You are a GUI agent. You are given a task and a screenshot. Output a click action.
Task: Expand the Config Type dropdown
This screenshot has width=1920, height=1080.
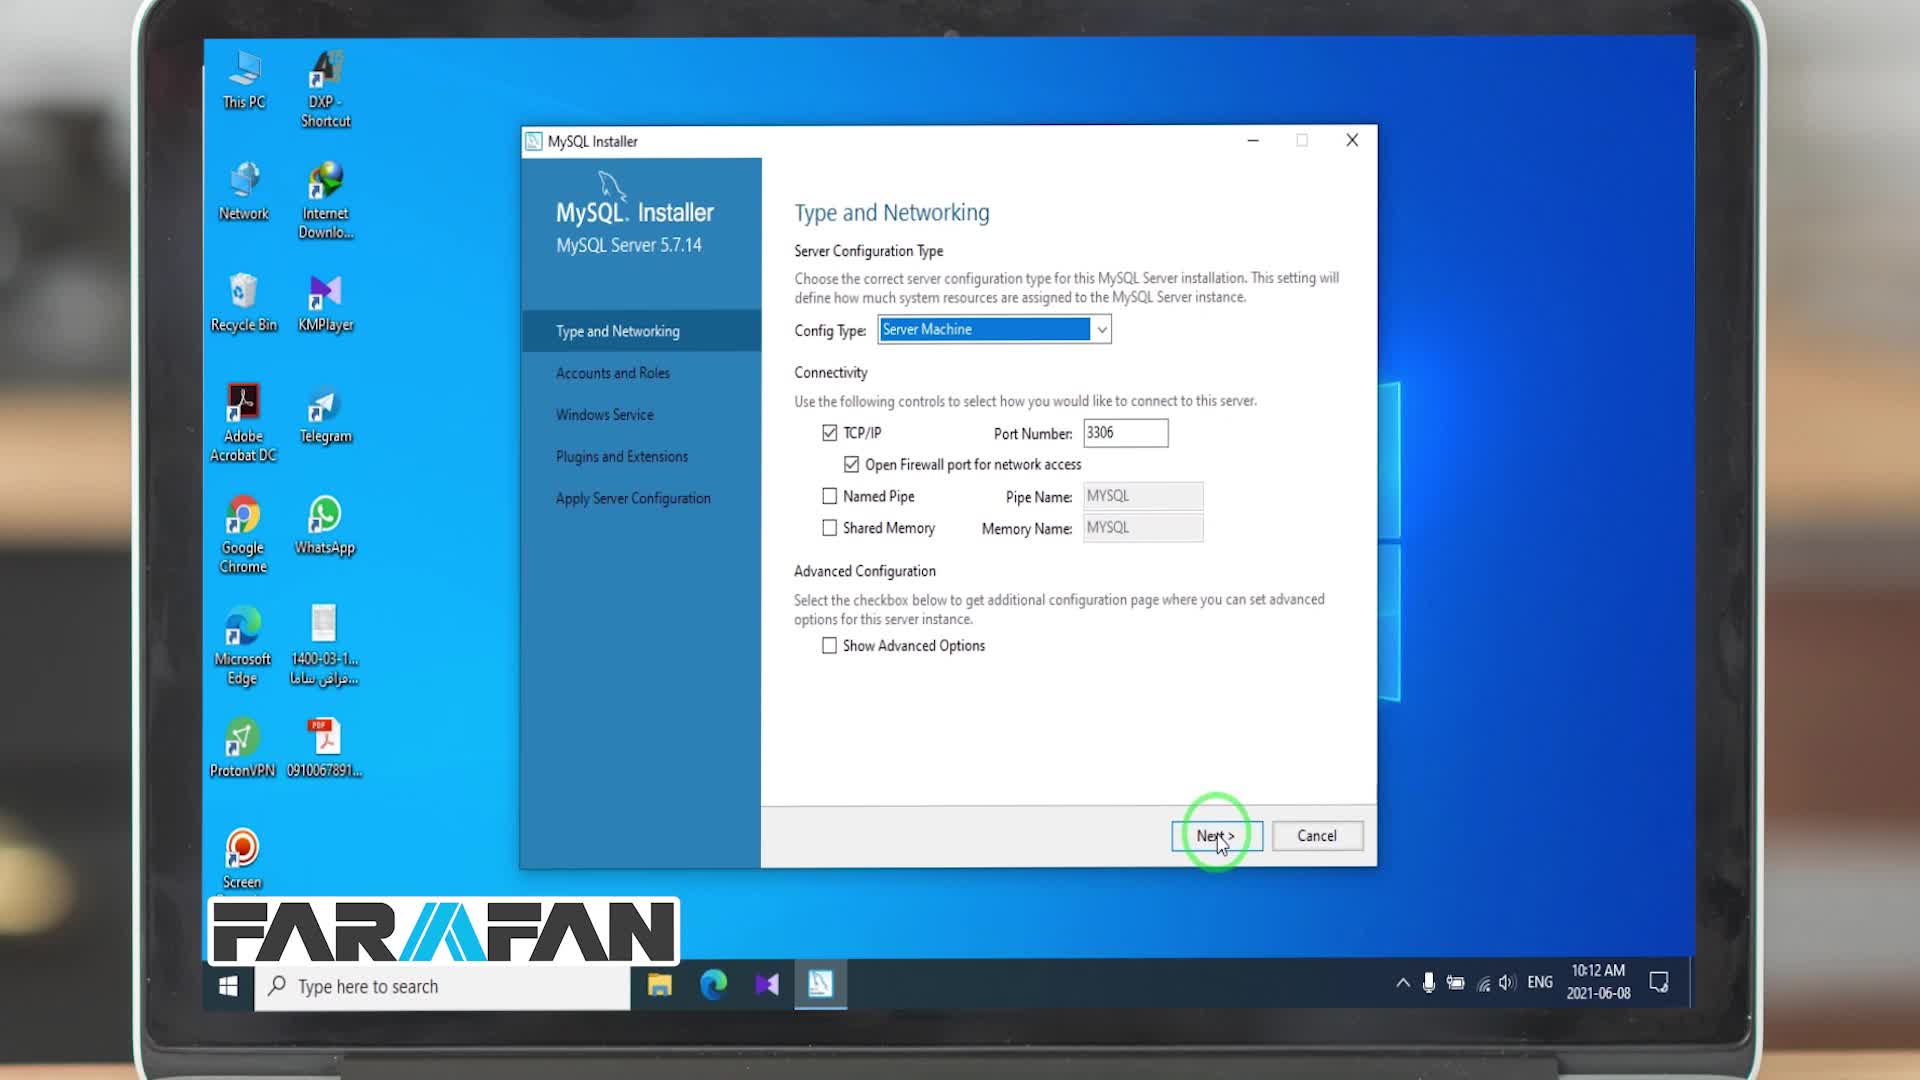pyautogui.click(x=1101, y=330)
